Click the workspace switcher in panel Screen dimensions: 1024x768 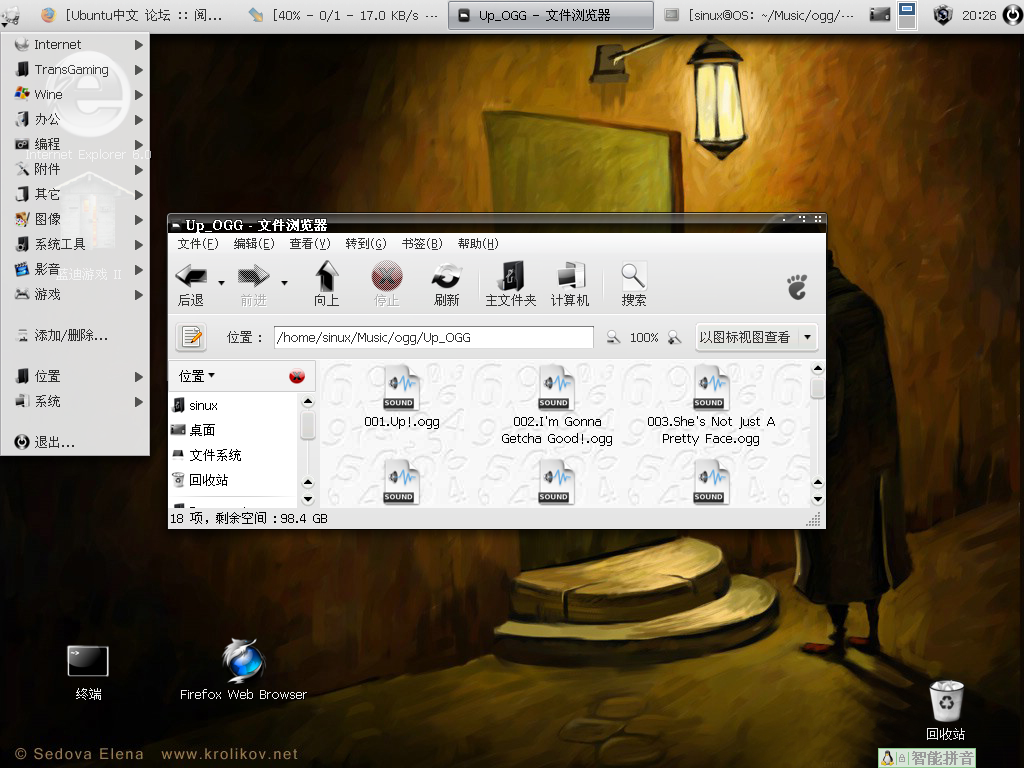[x=906, y=16]
